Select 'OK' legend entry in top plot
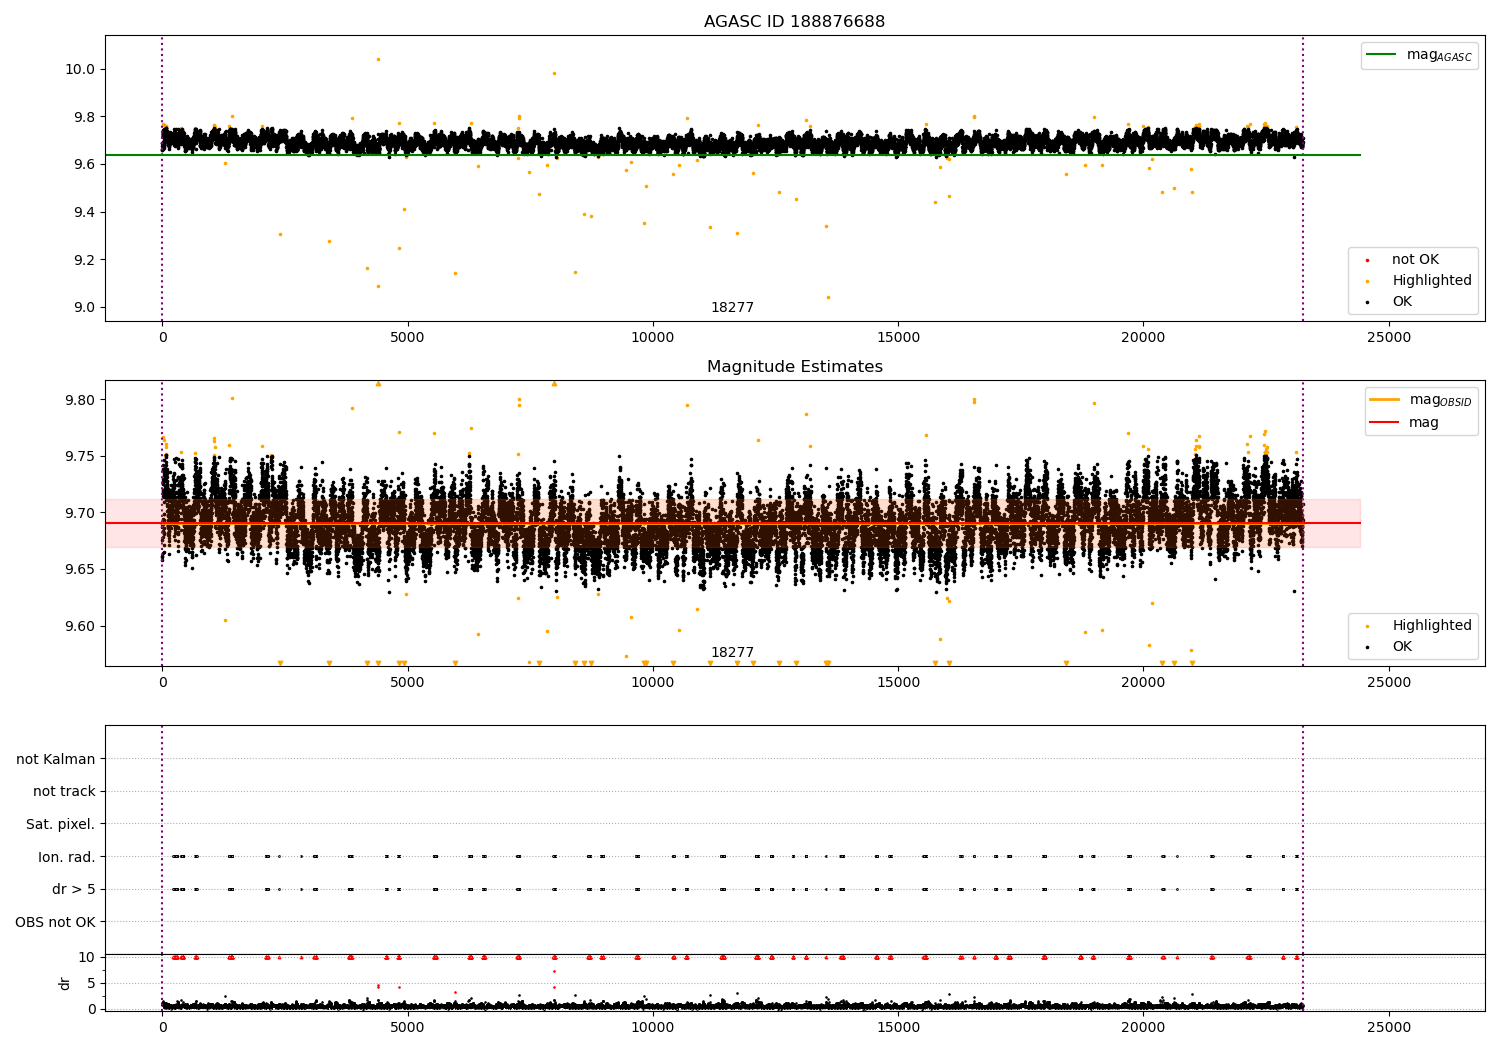 1402,302
